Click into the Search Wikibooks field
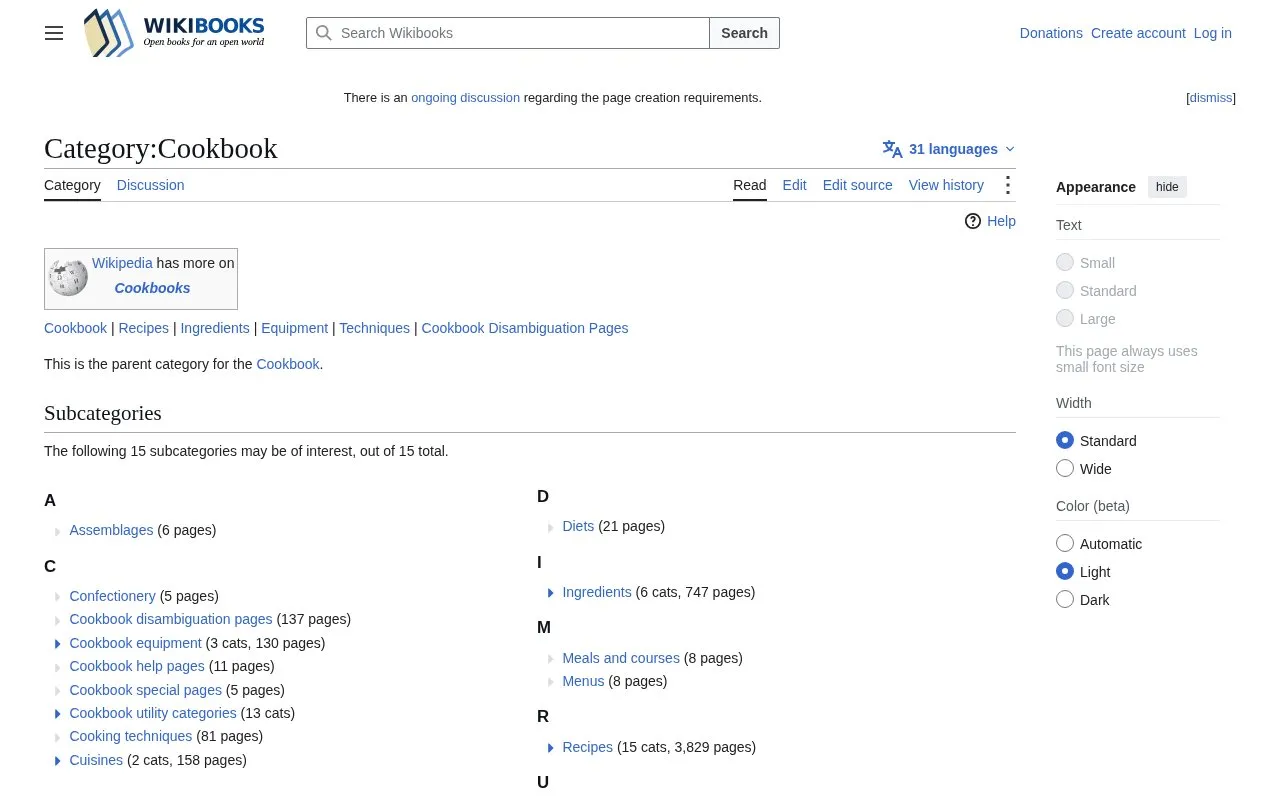 (x=508, y=33)
